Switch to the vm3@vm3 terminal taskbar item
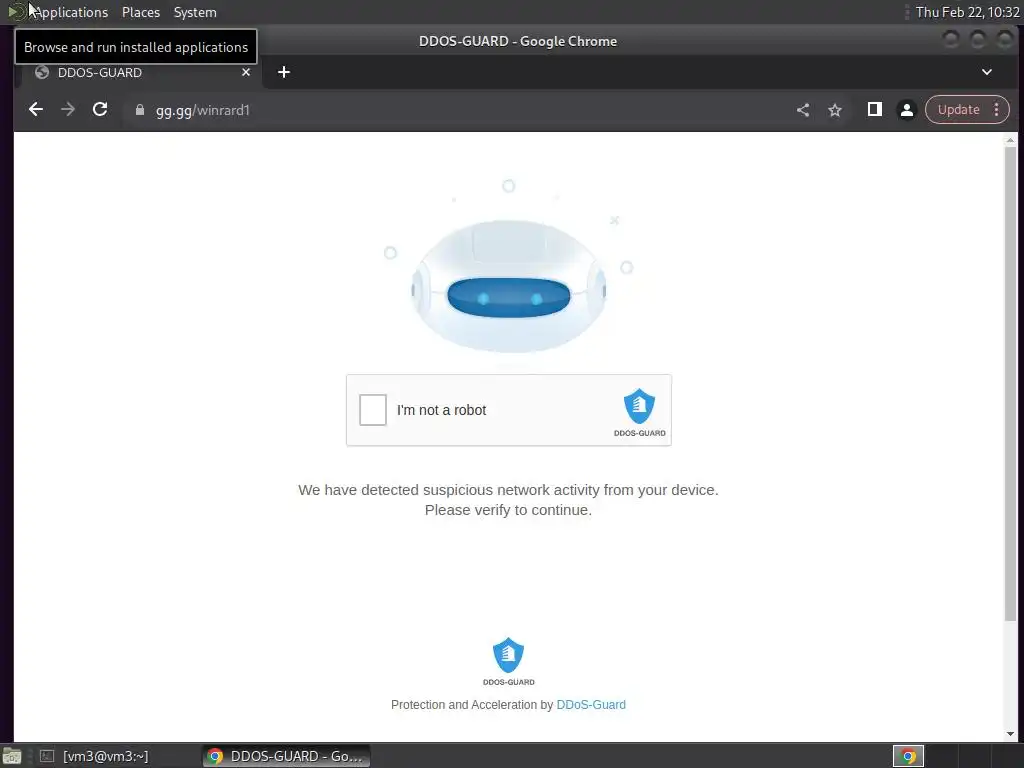 coord(95,756)
